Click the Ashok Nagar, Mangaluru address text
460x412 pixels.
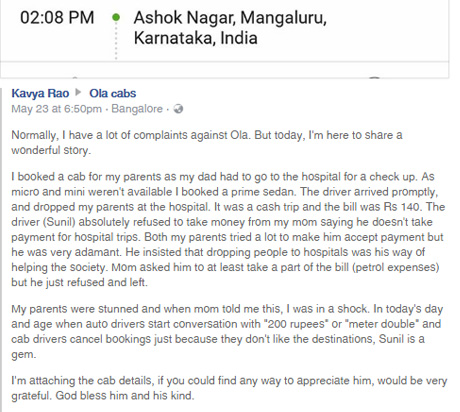pos(230,18)
